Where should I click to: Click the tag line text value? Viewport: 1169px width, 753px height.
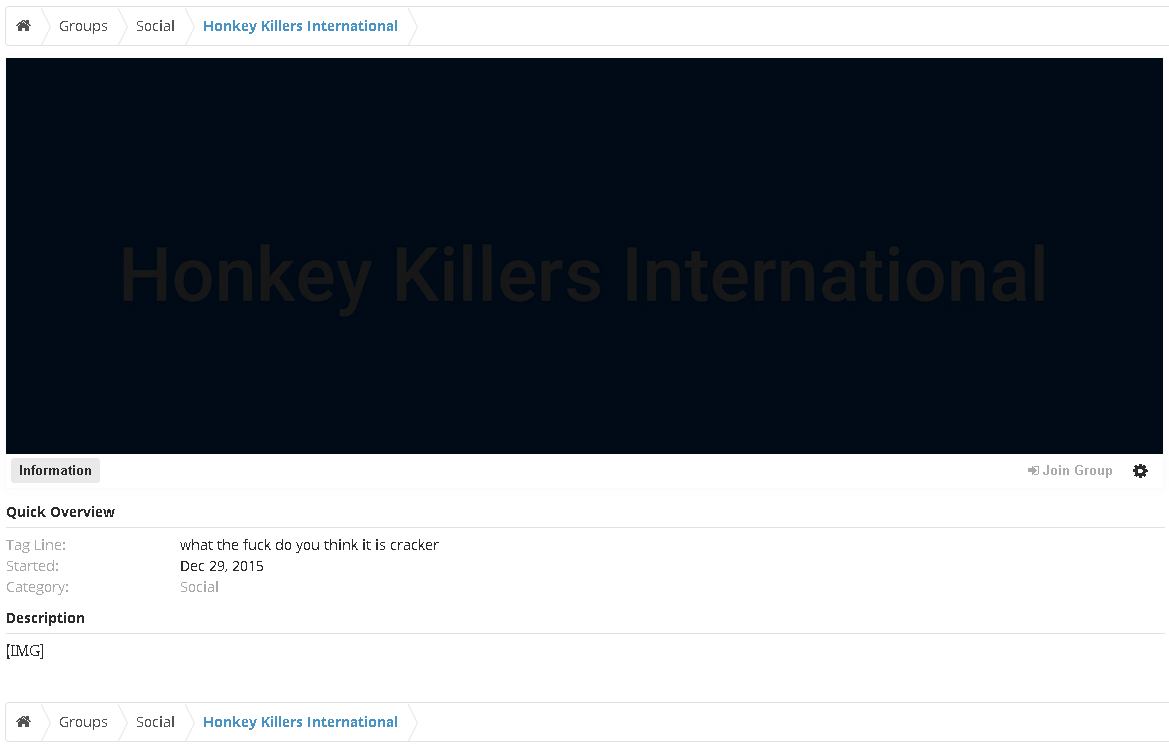(309, 545)
